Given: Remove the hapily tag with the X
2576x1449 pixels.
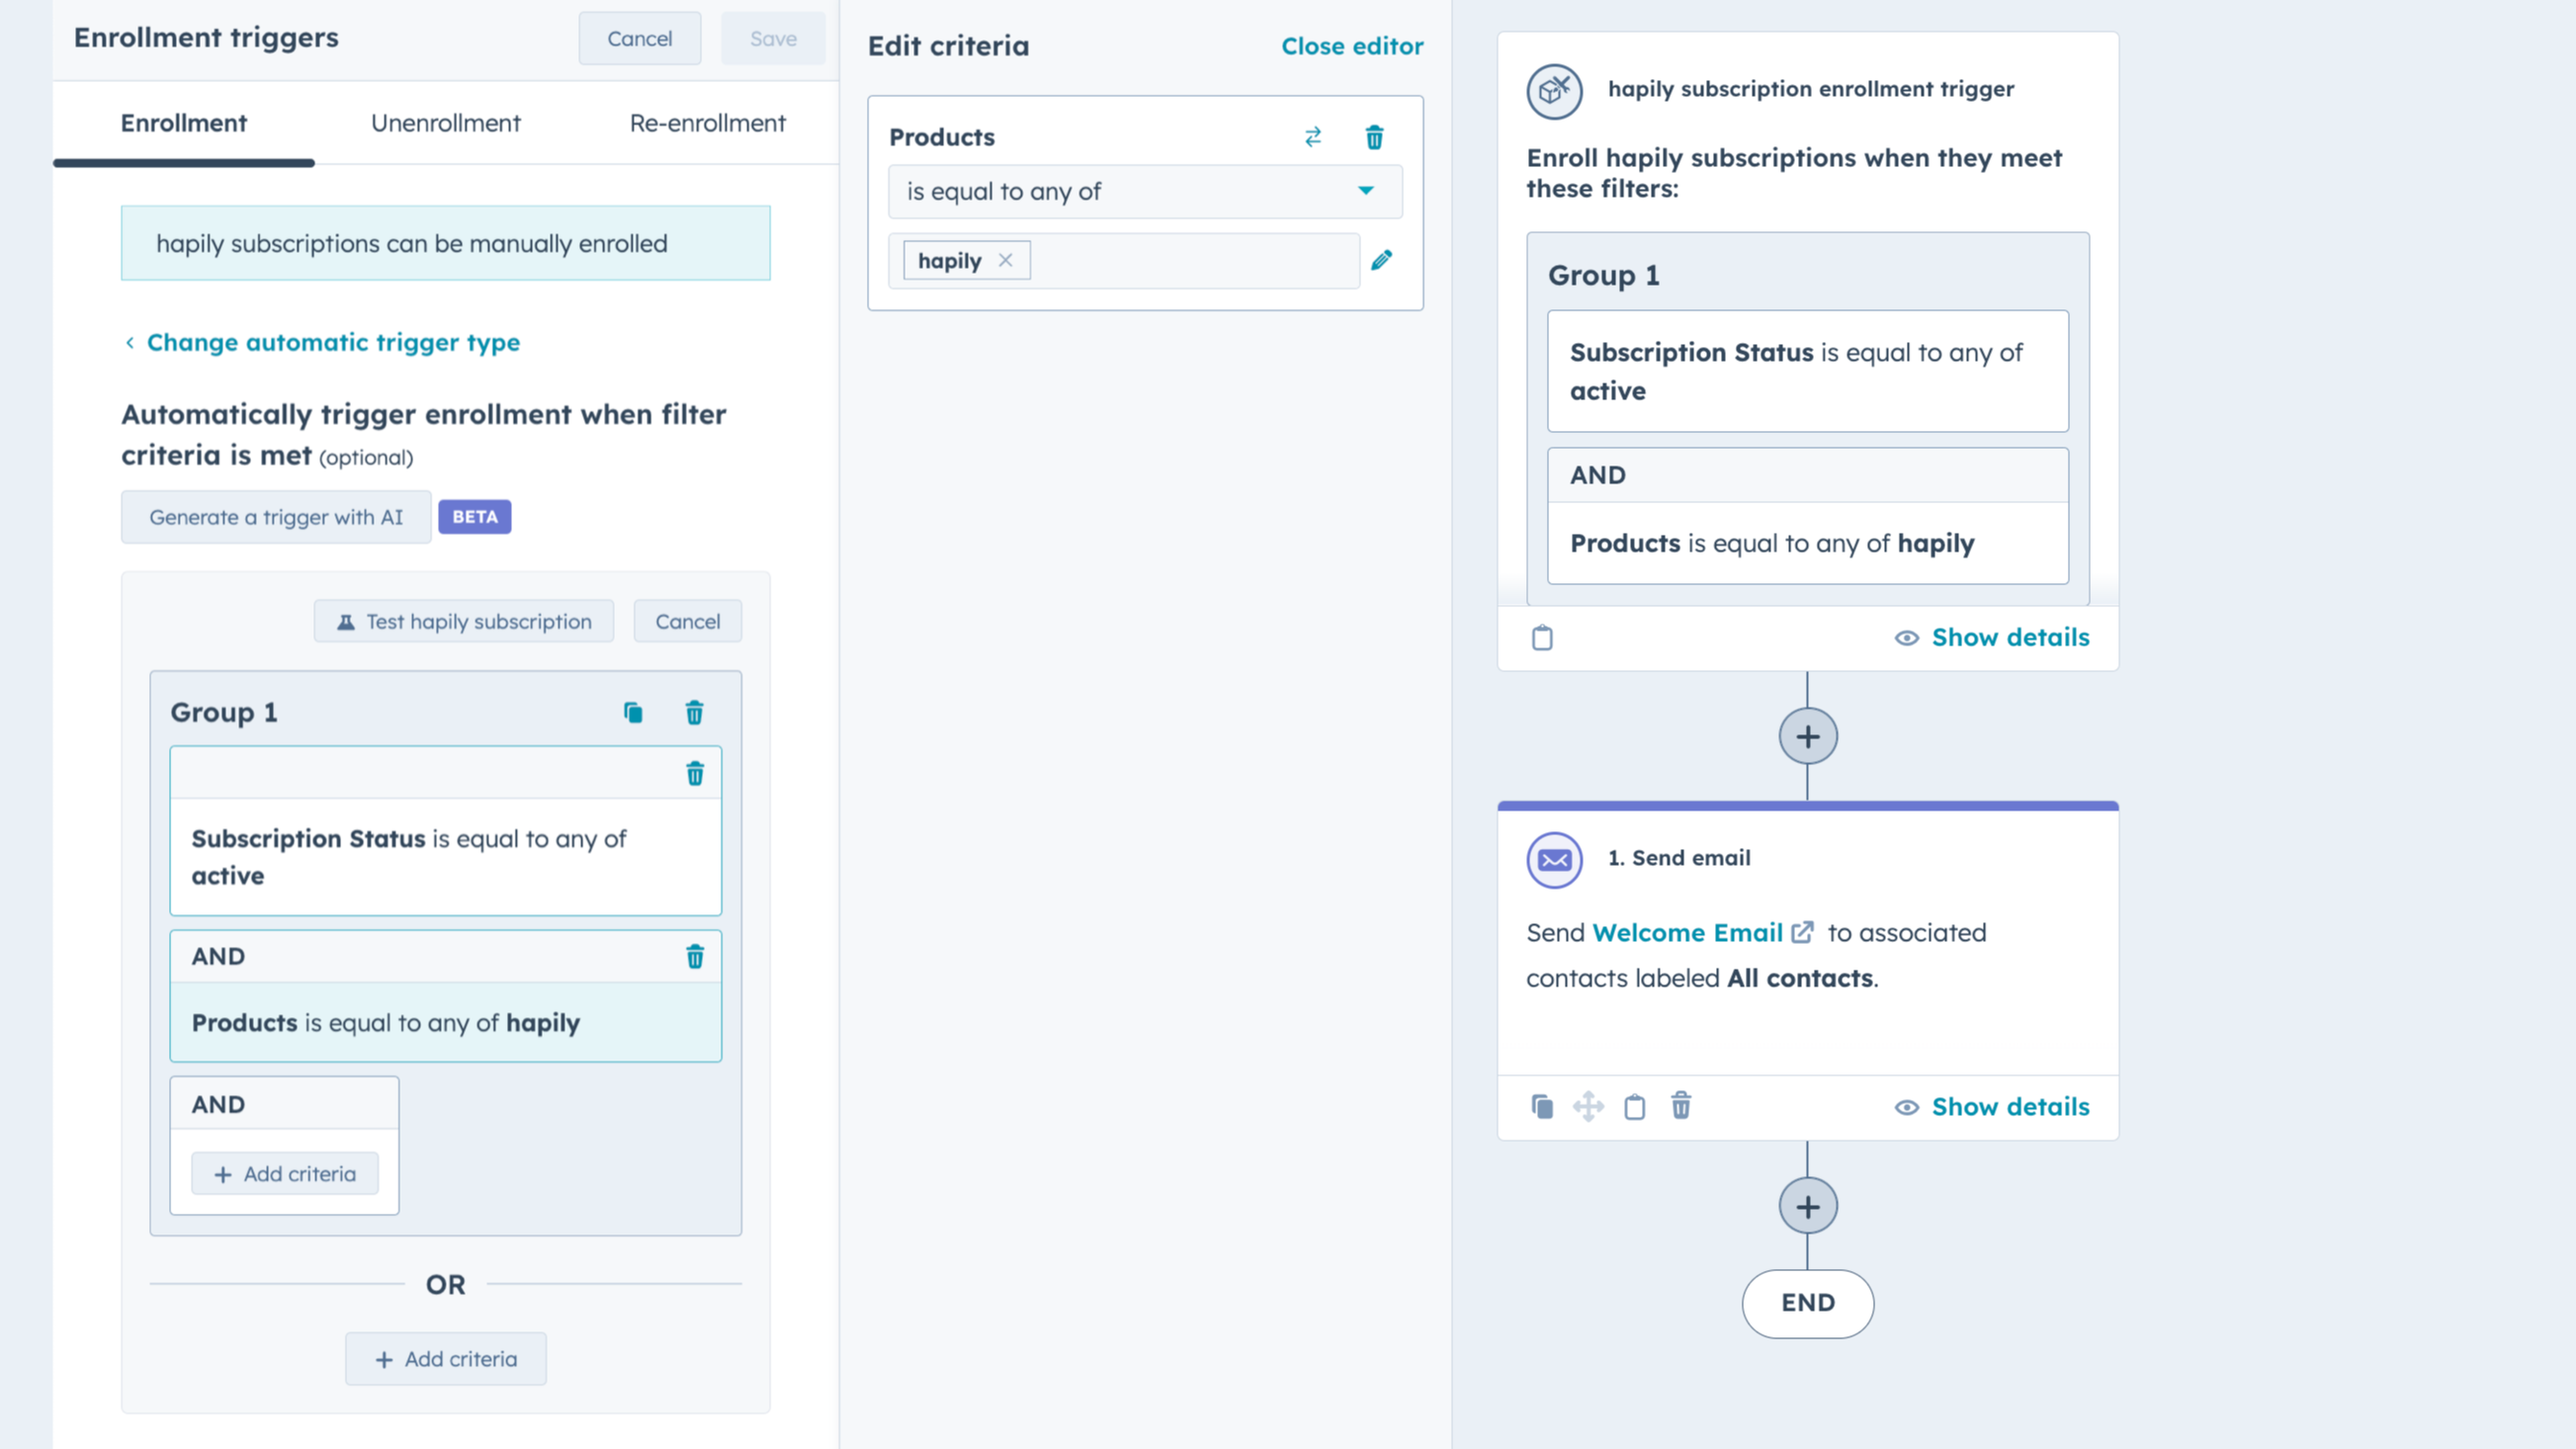Looking at the screenshot, I should [x=1005, y=261].
